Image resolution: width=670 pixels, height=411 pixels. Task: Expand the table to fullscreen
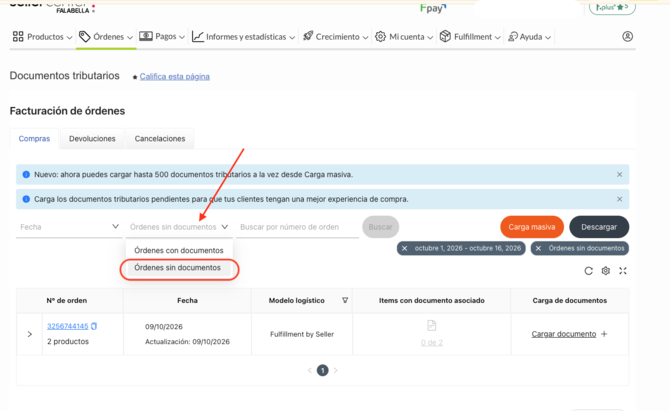(x=623, y=271)
